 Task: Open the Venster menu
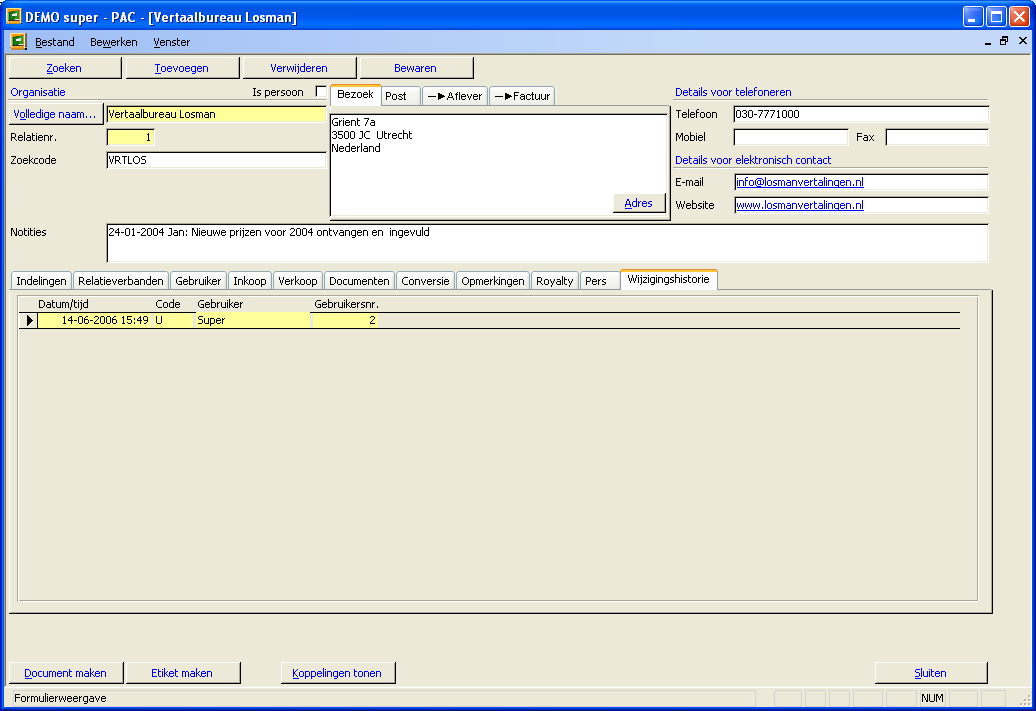pyautogui.click(x=171, y=42)
